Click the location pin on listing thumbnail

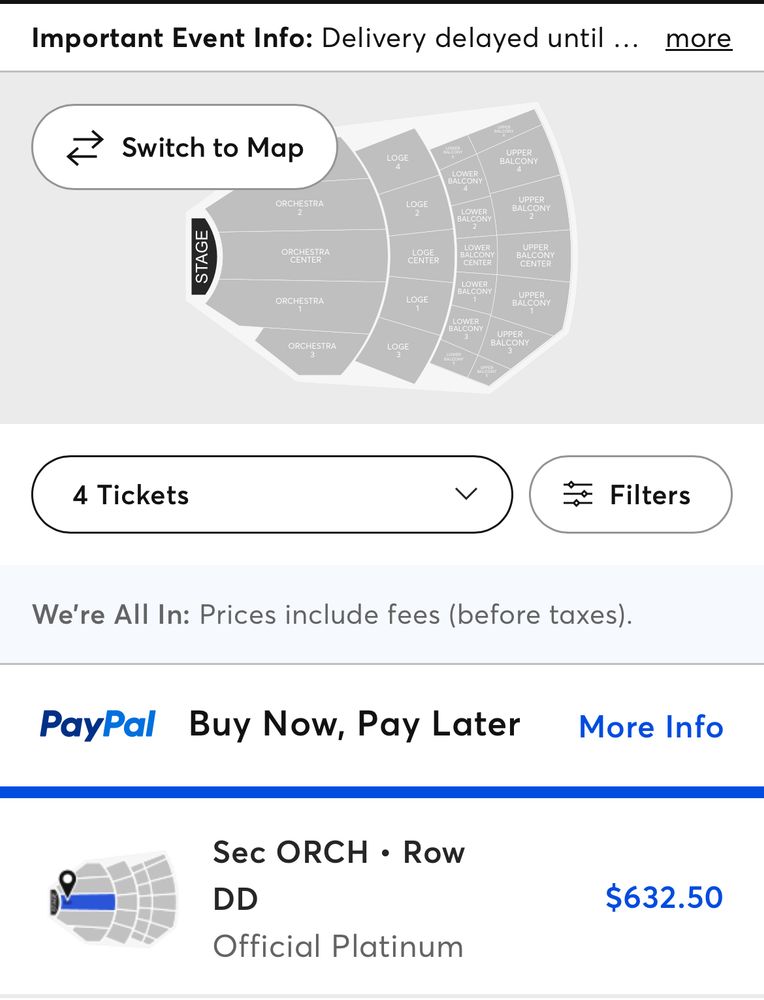coord(68,883)
